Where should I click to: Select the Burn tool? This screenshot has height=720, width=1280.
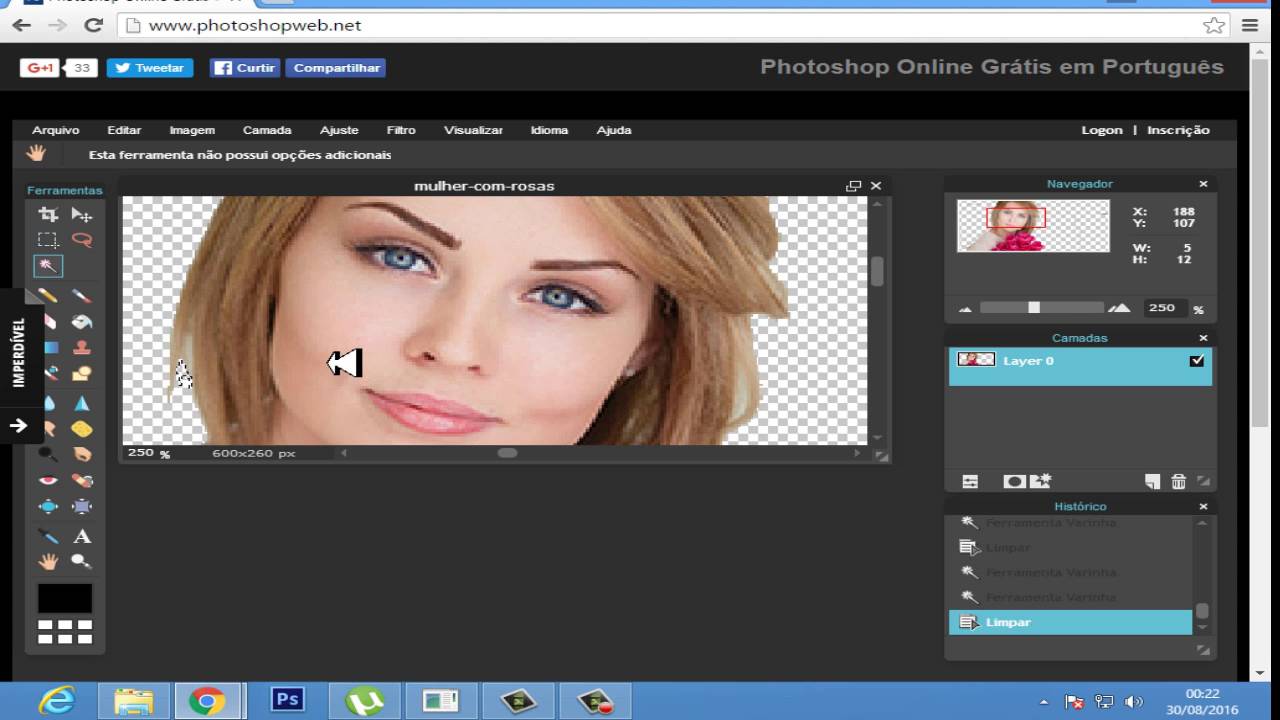coord(82,455)
